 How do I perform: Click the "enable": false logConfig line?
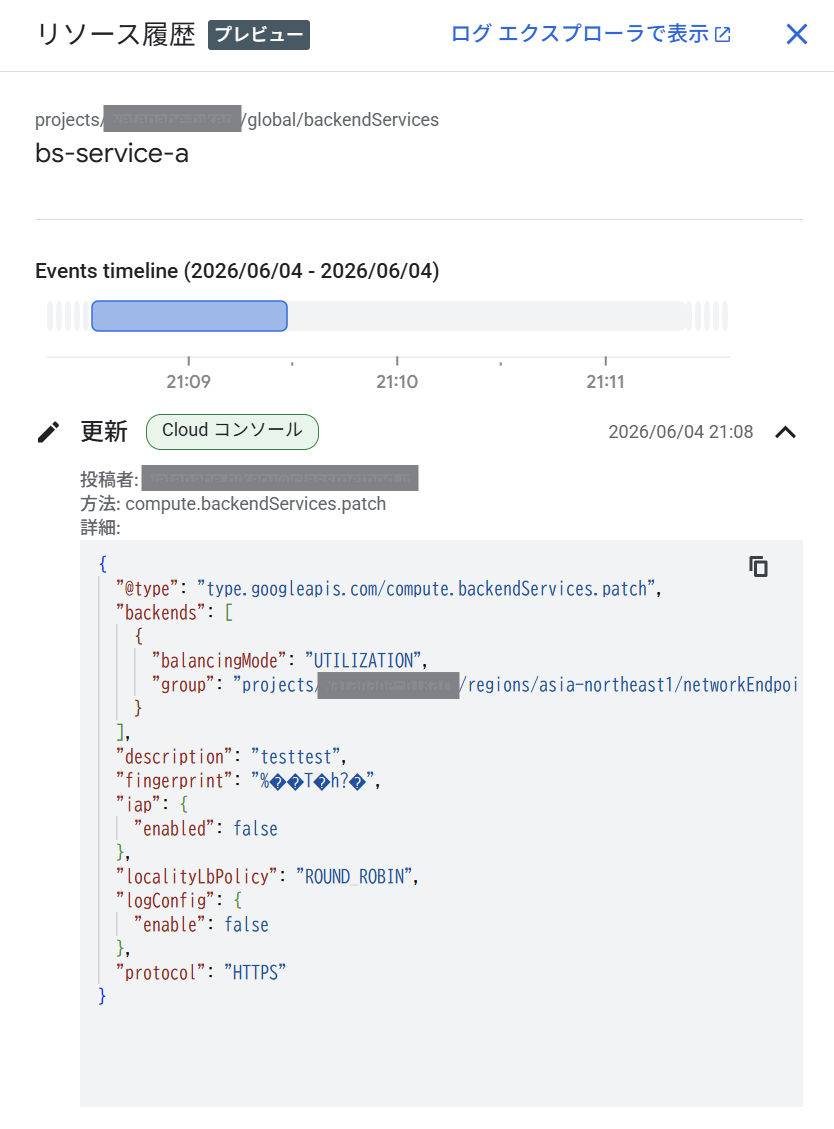point(201,925)
